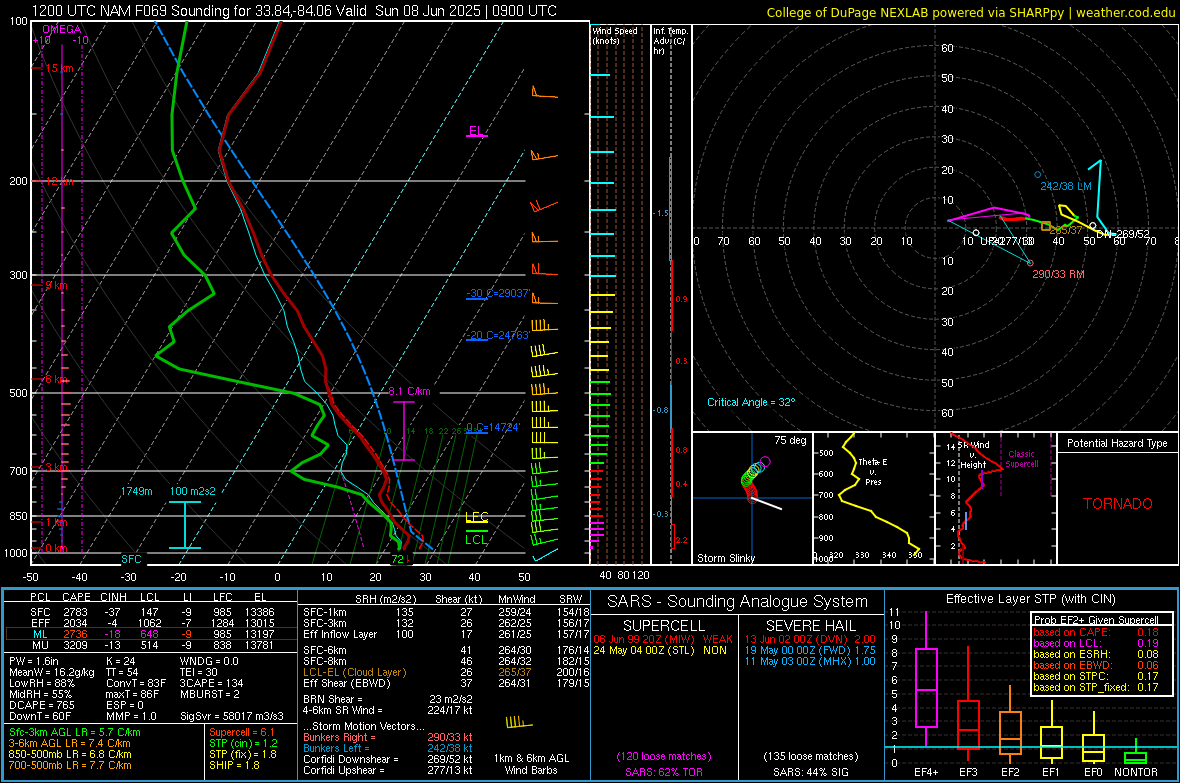Click 'STP (cin) = 1.2' parameter
The image size is (1180, 783).
[x=244, y=743]
